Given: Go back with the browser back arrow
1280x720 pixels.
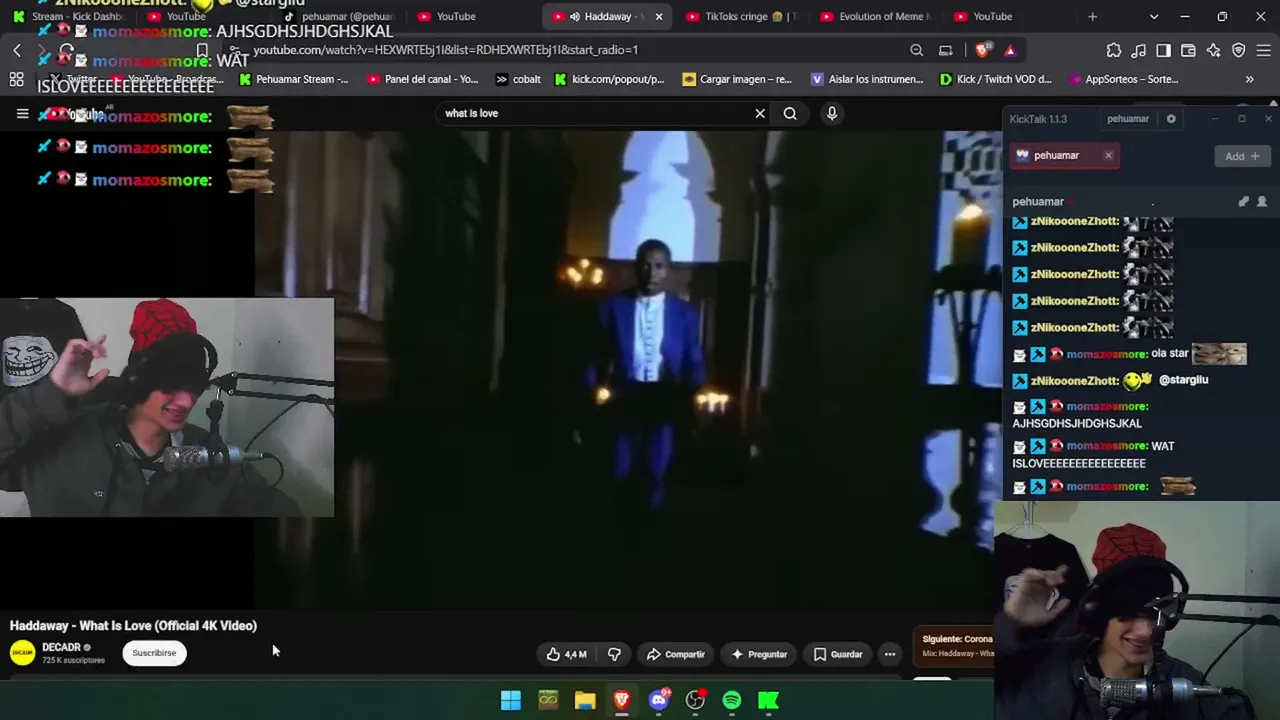Looking at the screenshot, I should 17,50.
